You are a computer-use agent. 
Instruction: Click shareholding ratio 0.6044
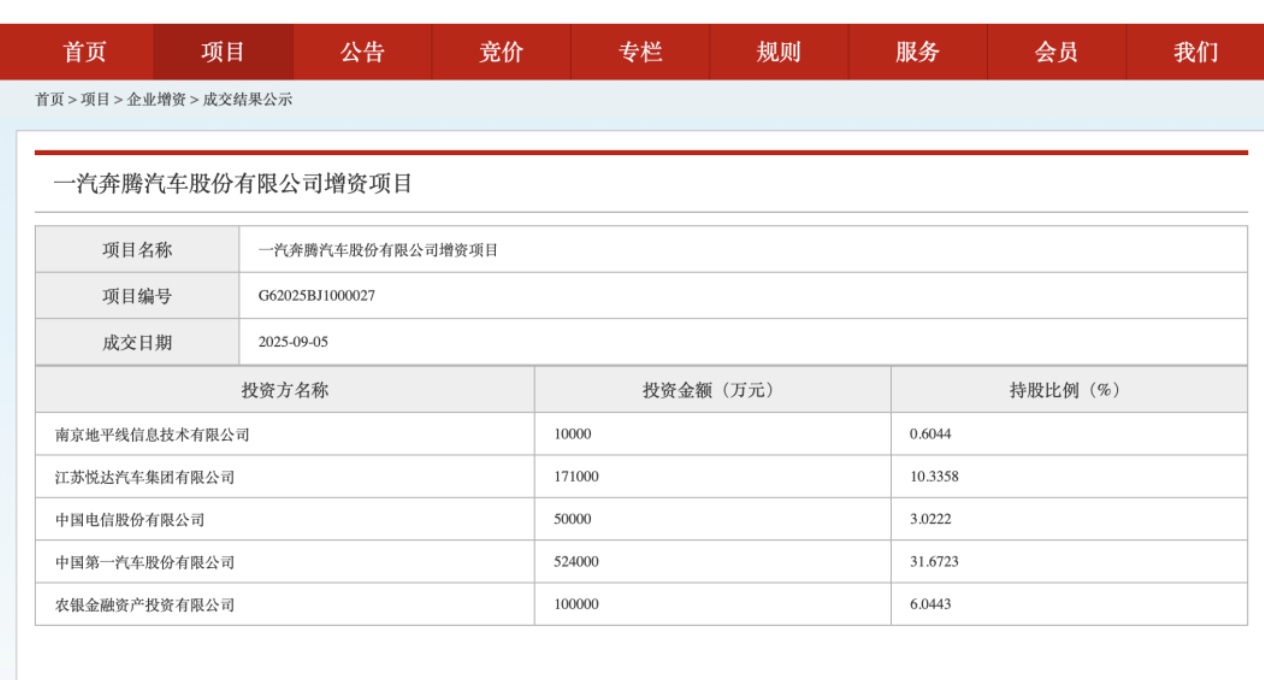(930, 435)
